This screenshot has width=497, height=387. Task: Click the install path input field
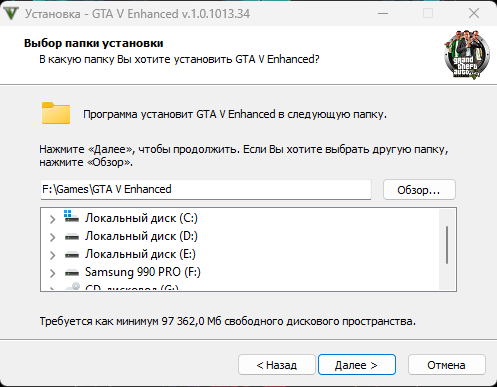206,189
